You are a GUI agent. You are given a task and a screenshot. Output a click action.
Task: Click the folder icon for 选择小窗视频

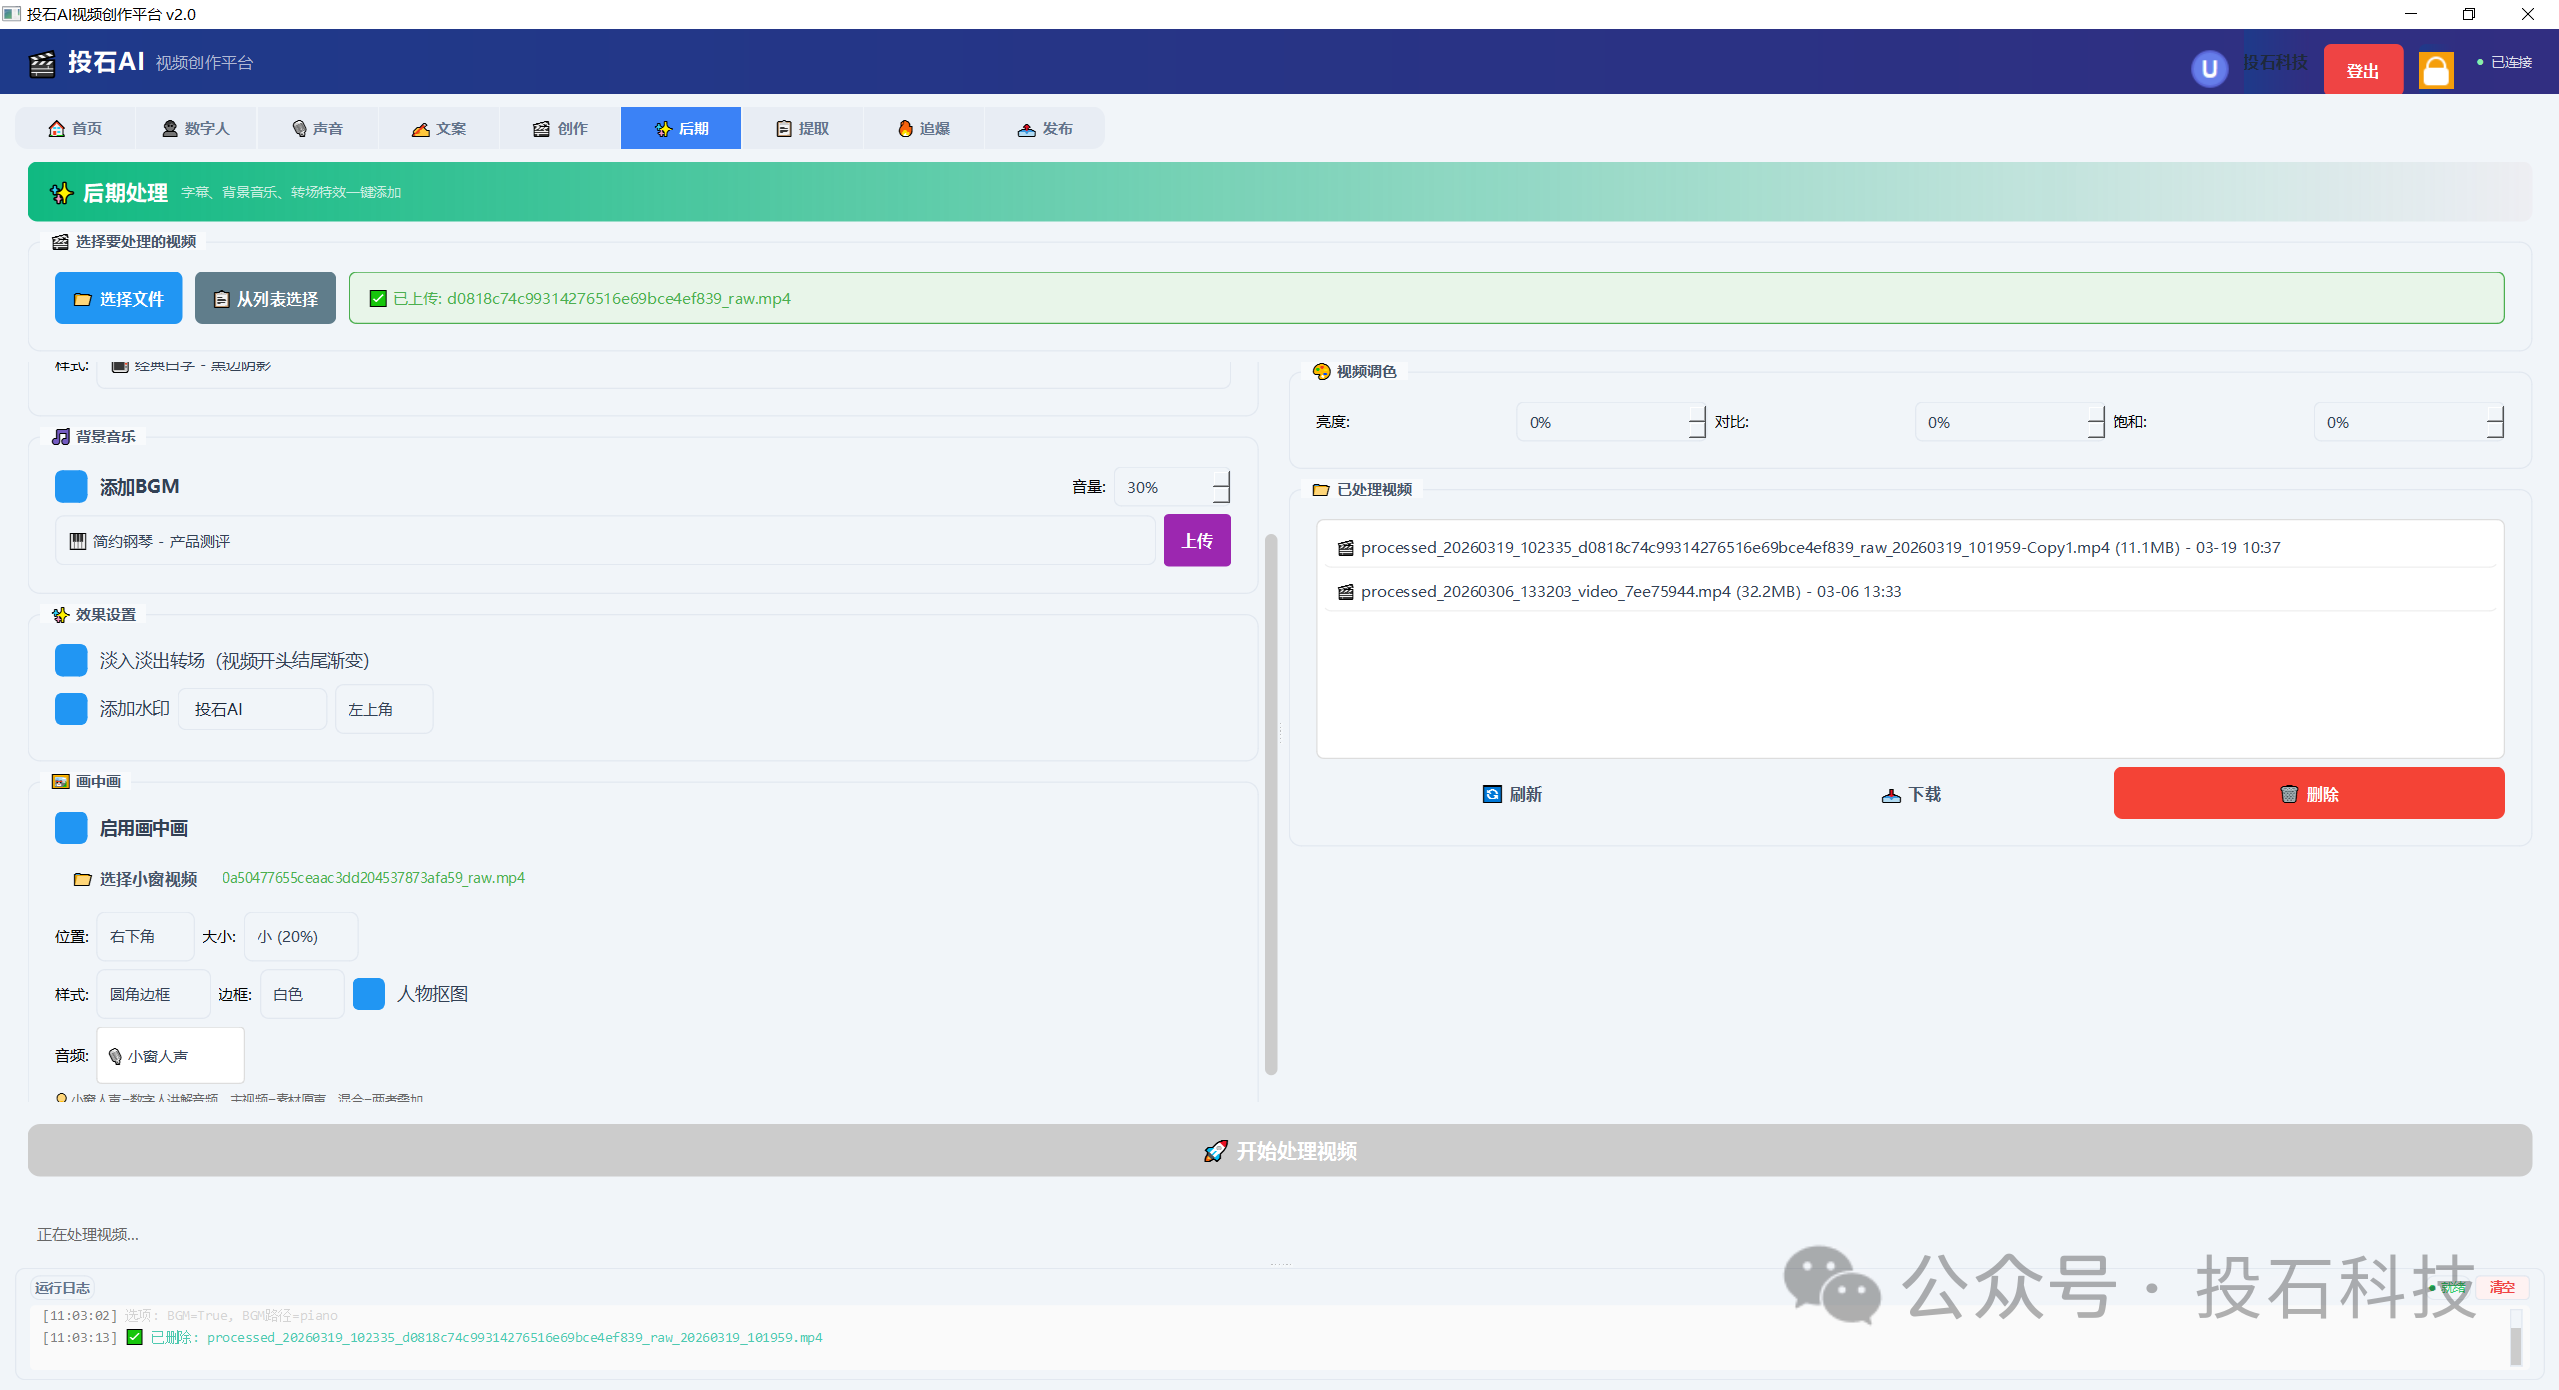[82, 879]
